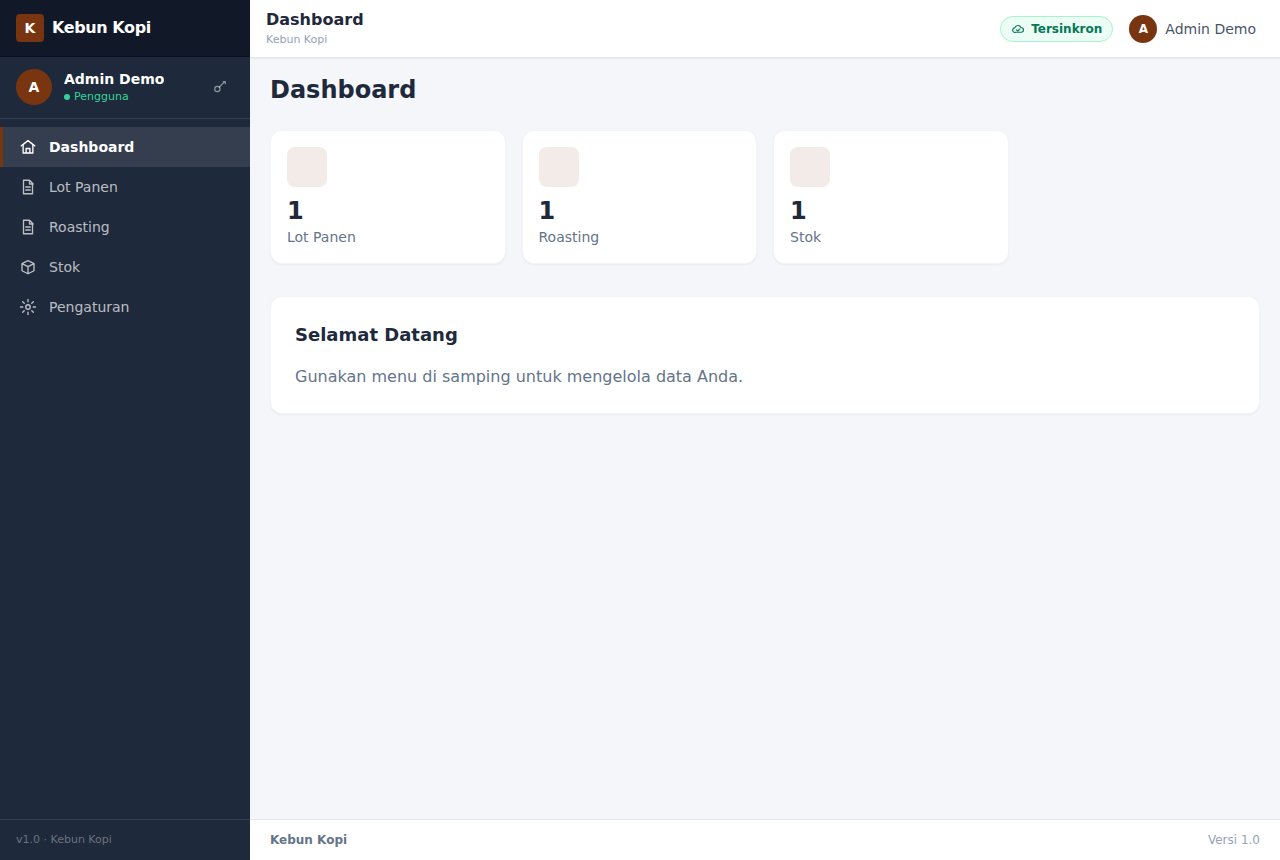Click the Lot Panen document icon

[28, 187]
